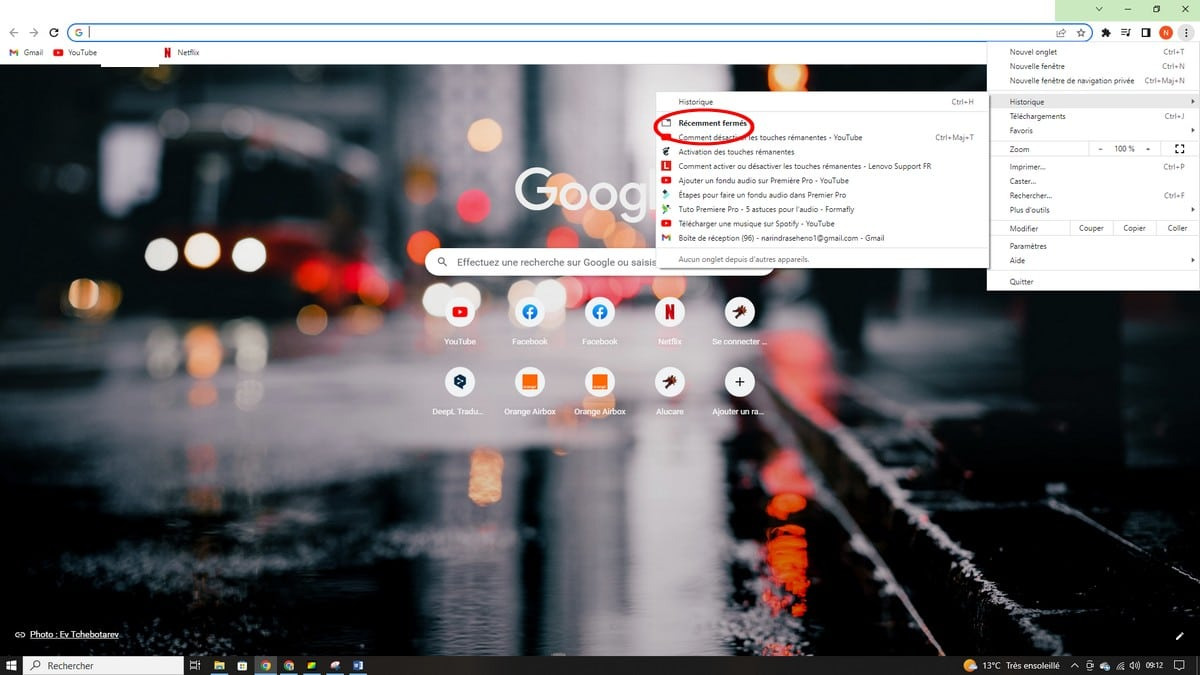Bookmark this tab with the star icon

click(x=1081, y=33)
